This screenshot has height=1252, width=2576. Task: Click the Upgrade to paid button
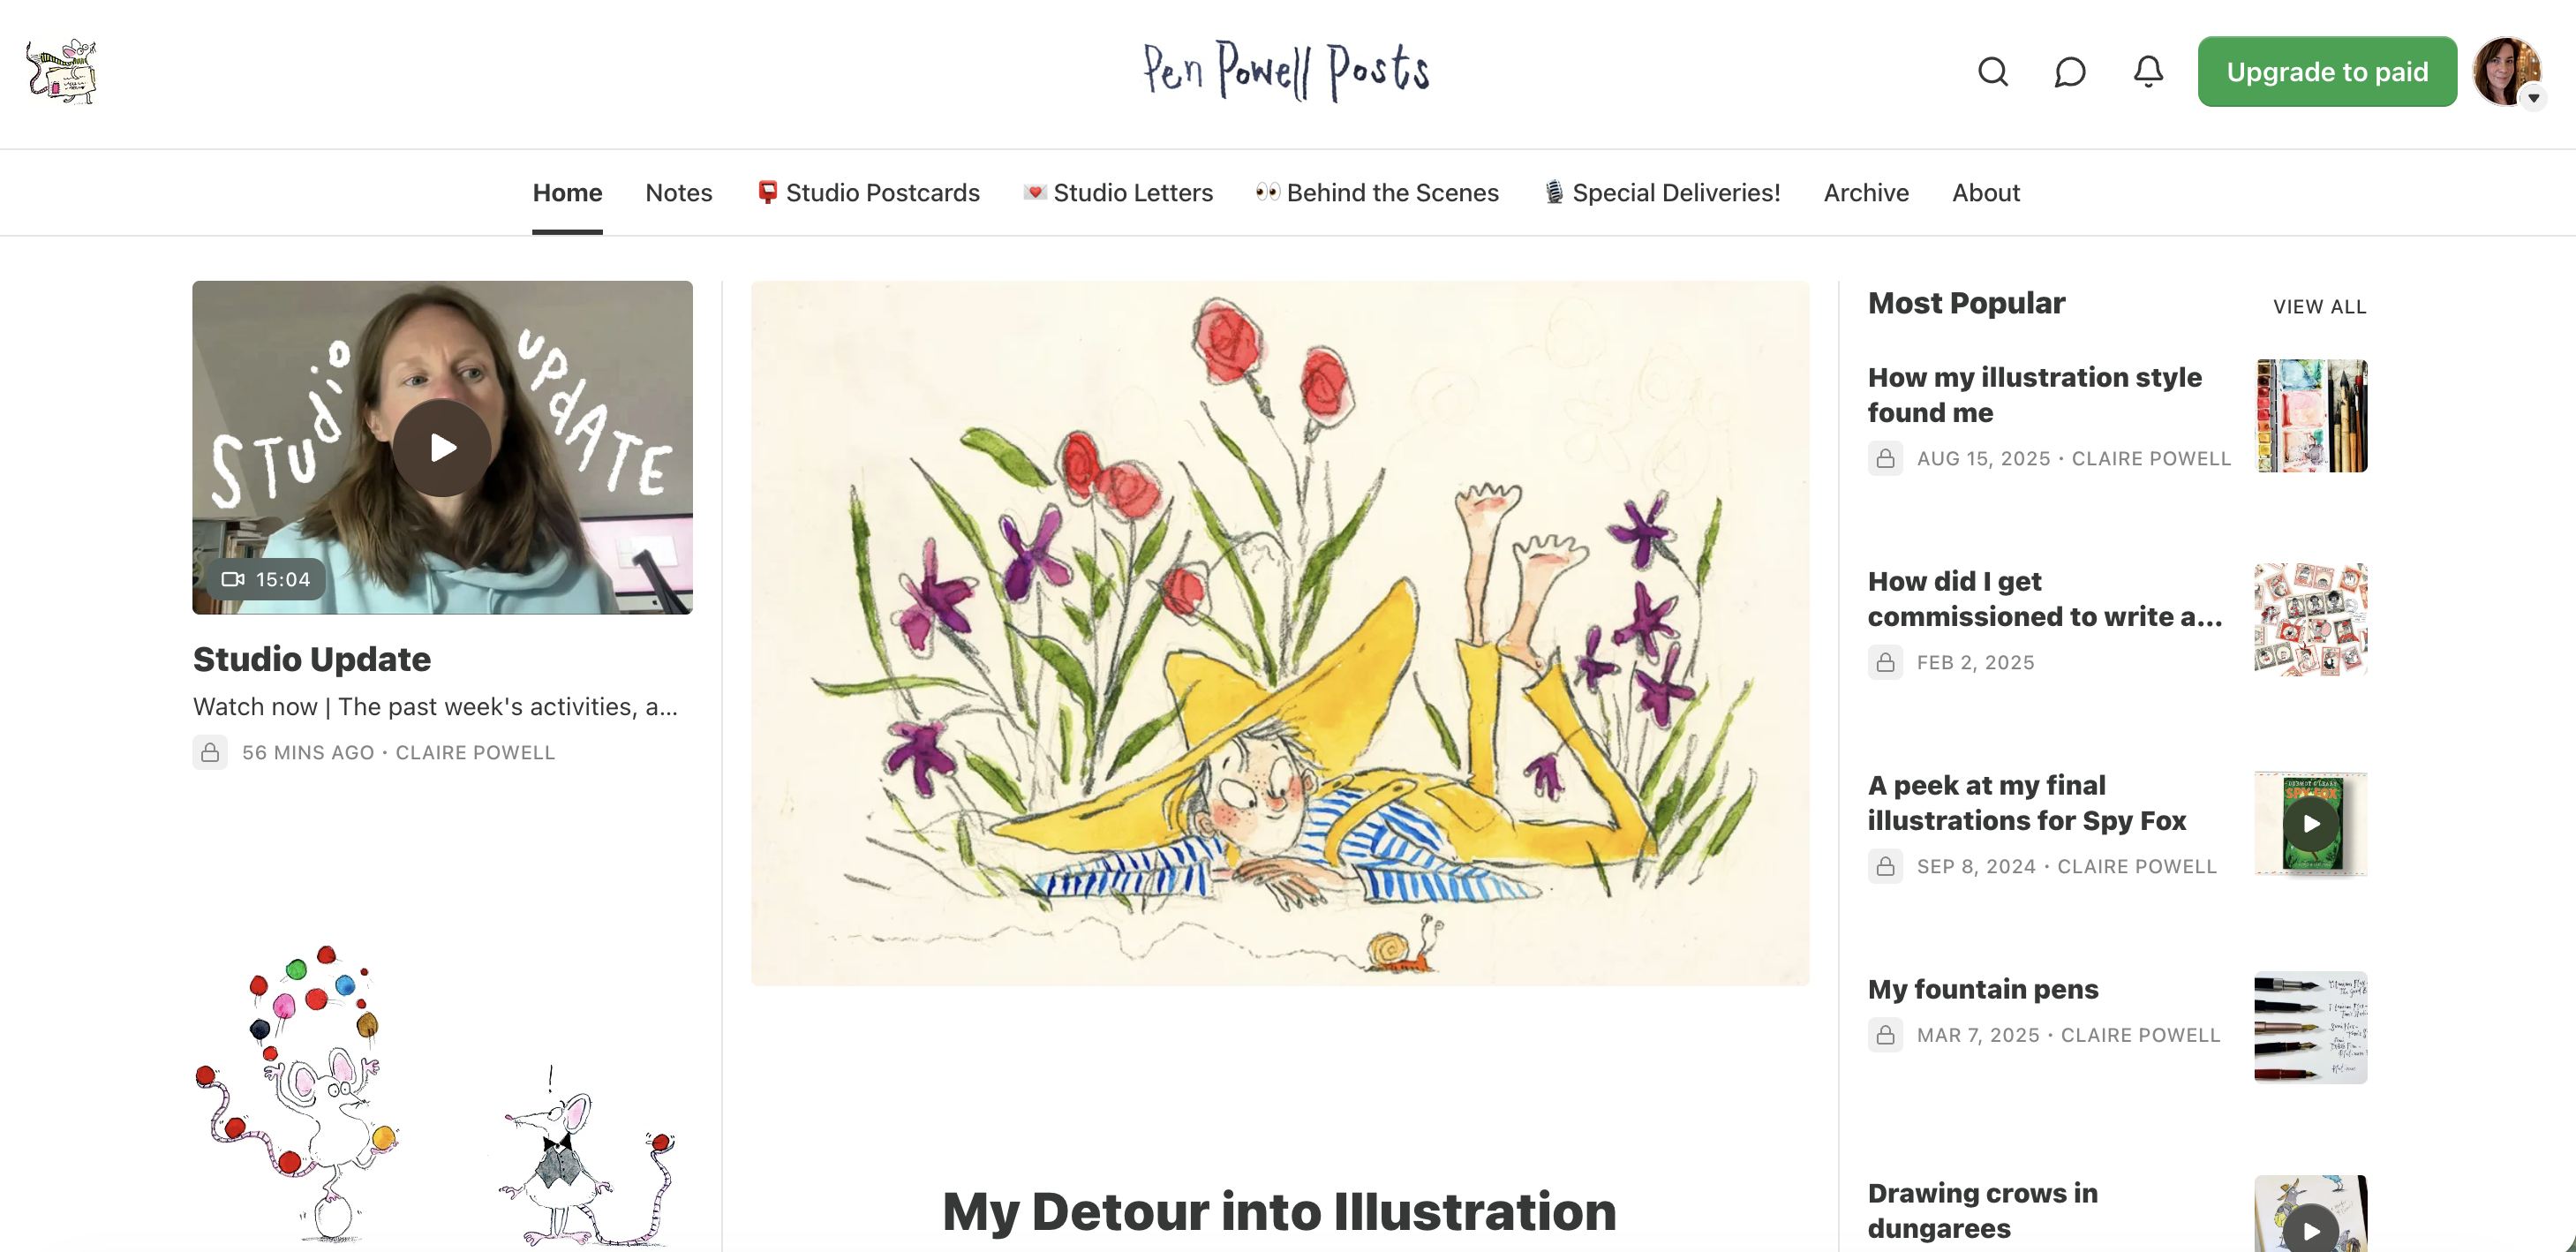click(2327, 72)
